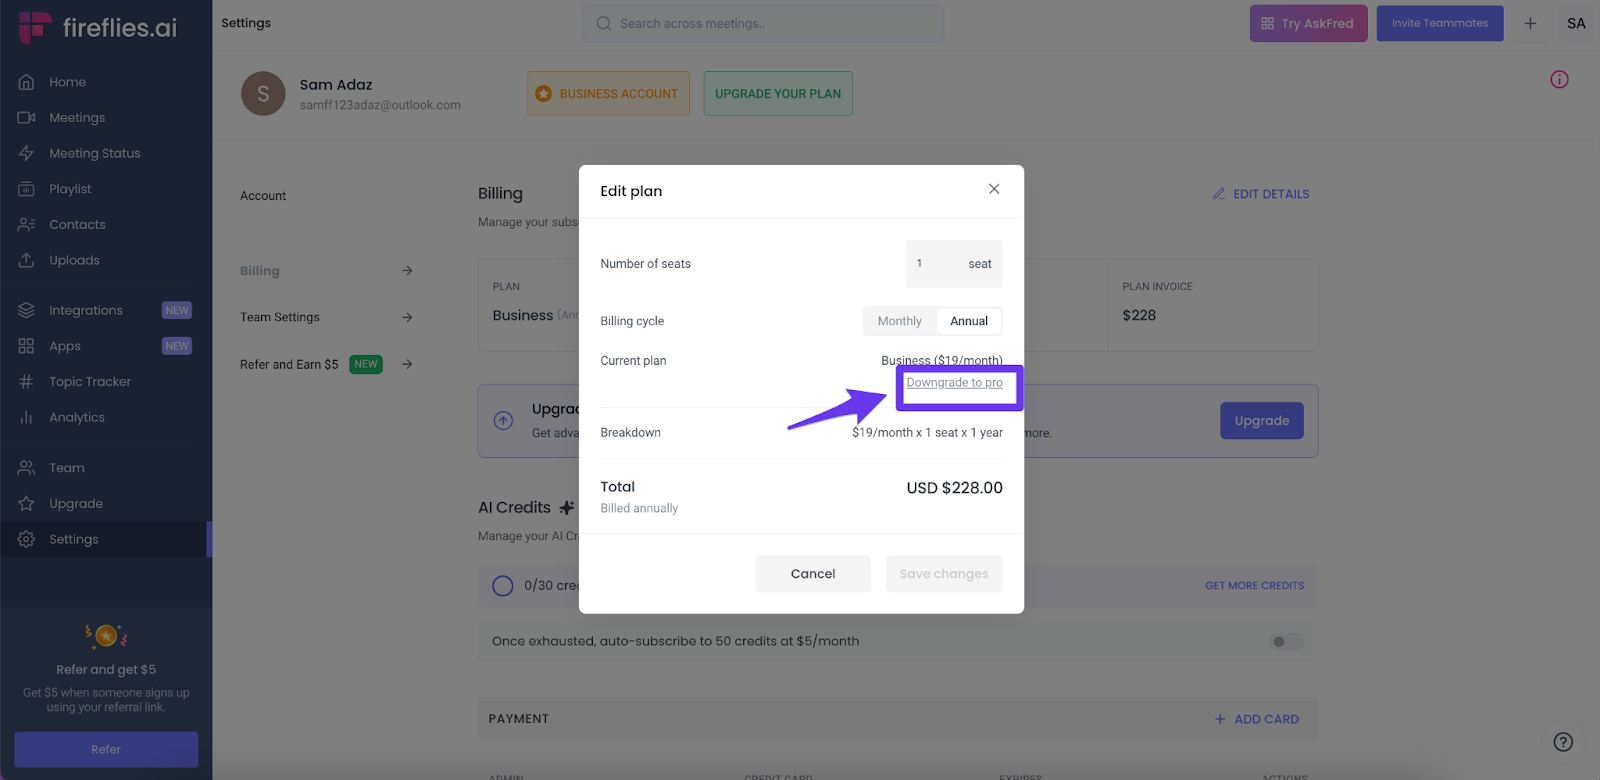Click the Uploads icon in sidebar
Image resolution: width=1600 pixels, height=780 pixels.
(x=27, y=260)
